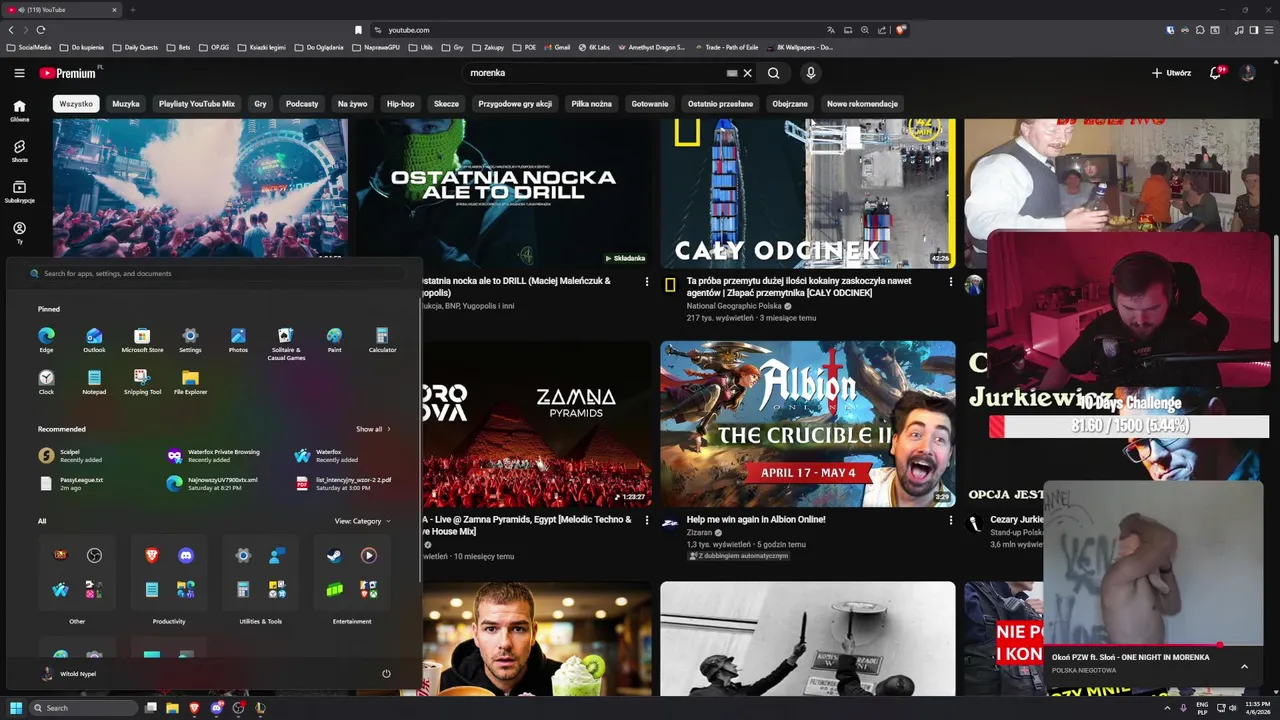This screenshot has height=720, width=1280.
Task: Select the Podcasty filter chip
Action: click(302, 104)
